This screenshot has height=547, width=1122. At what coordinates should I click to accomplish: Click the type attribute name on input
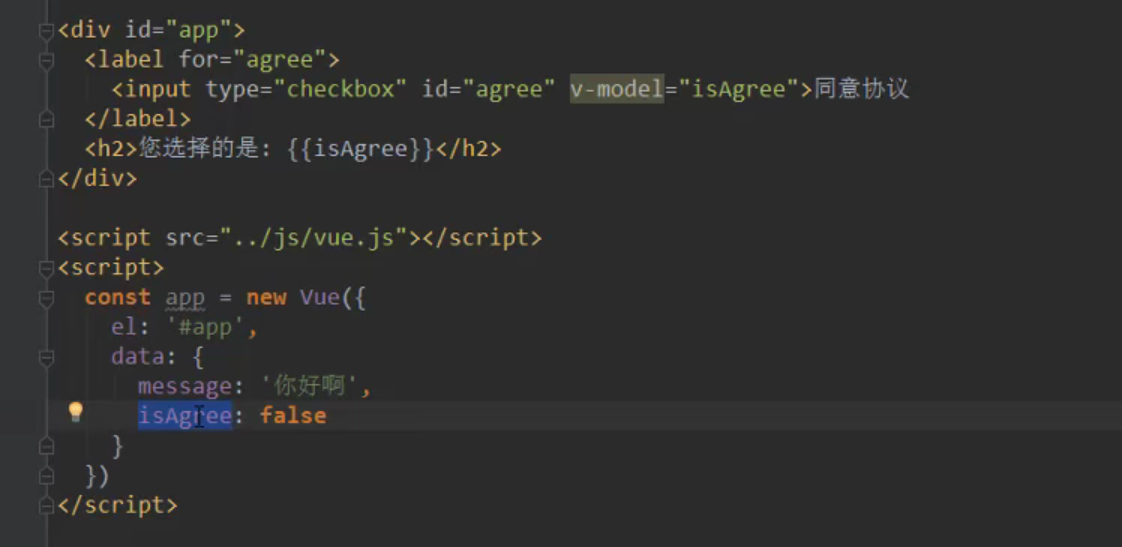(233, 89)
